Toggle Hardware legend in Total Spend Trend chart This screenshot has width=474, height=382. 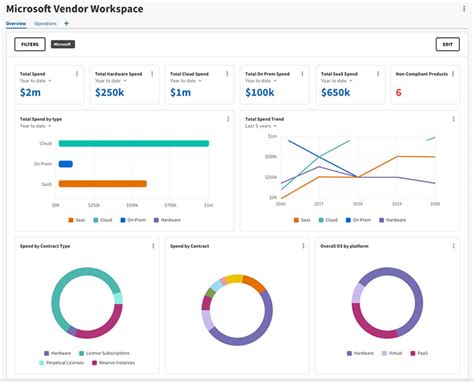[393, 220]
